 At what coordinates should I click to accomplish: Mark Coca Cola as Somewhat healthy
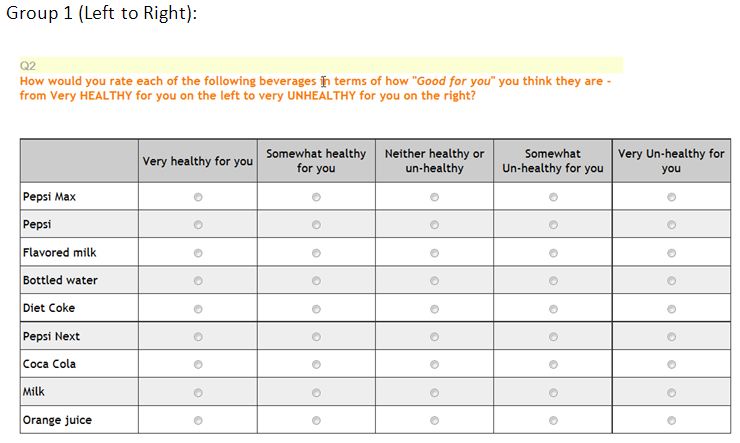click(316, 364)
